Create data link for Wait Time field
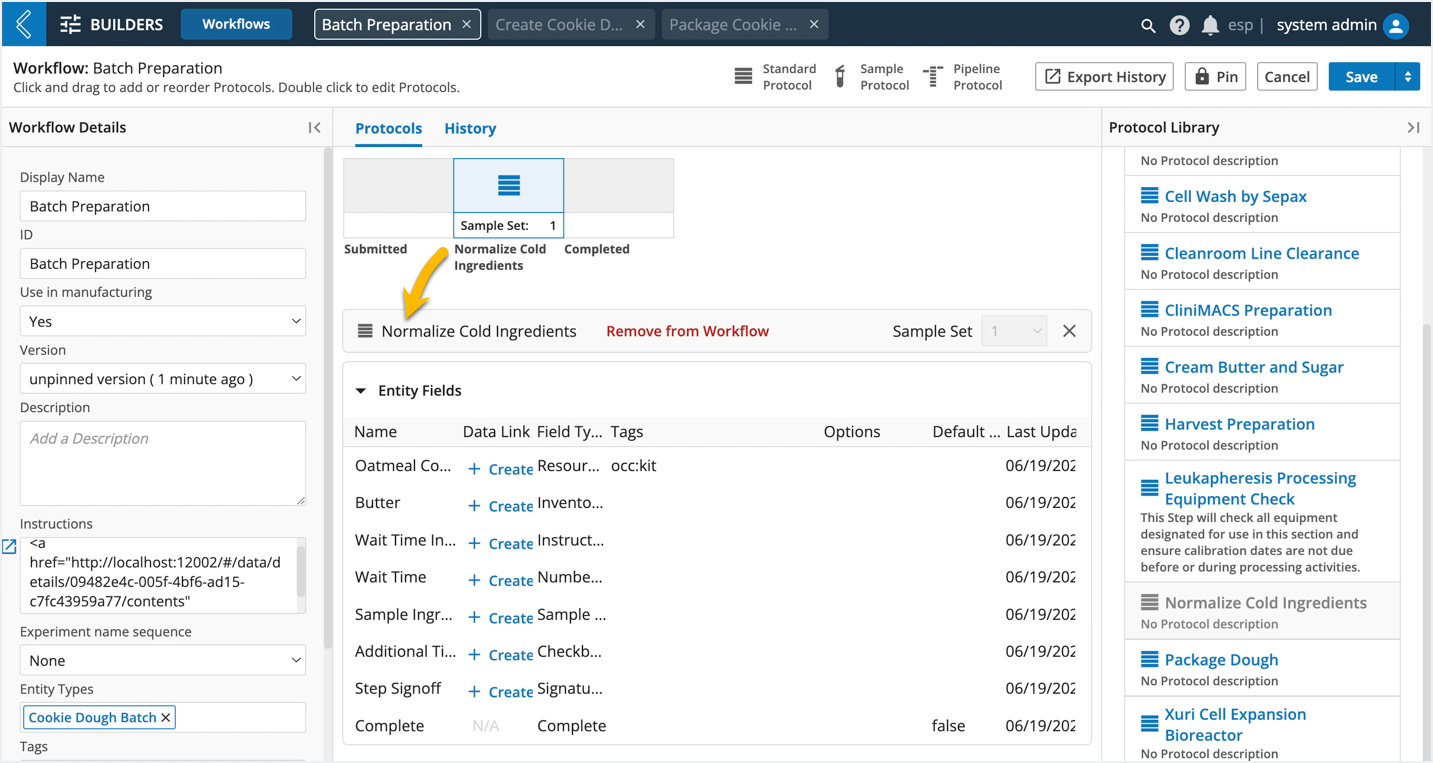This screenshot has height=763, width=1433. click(x=500, y=580)
